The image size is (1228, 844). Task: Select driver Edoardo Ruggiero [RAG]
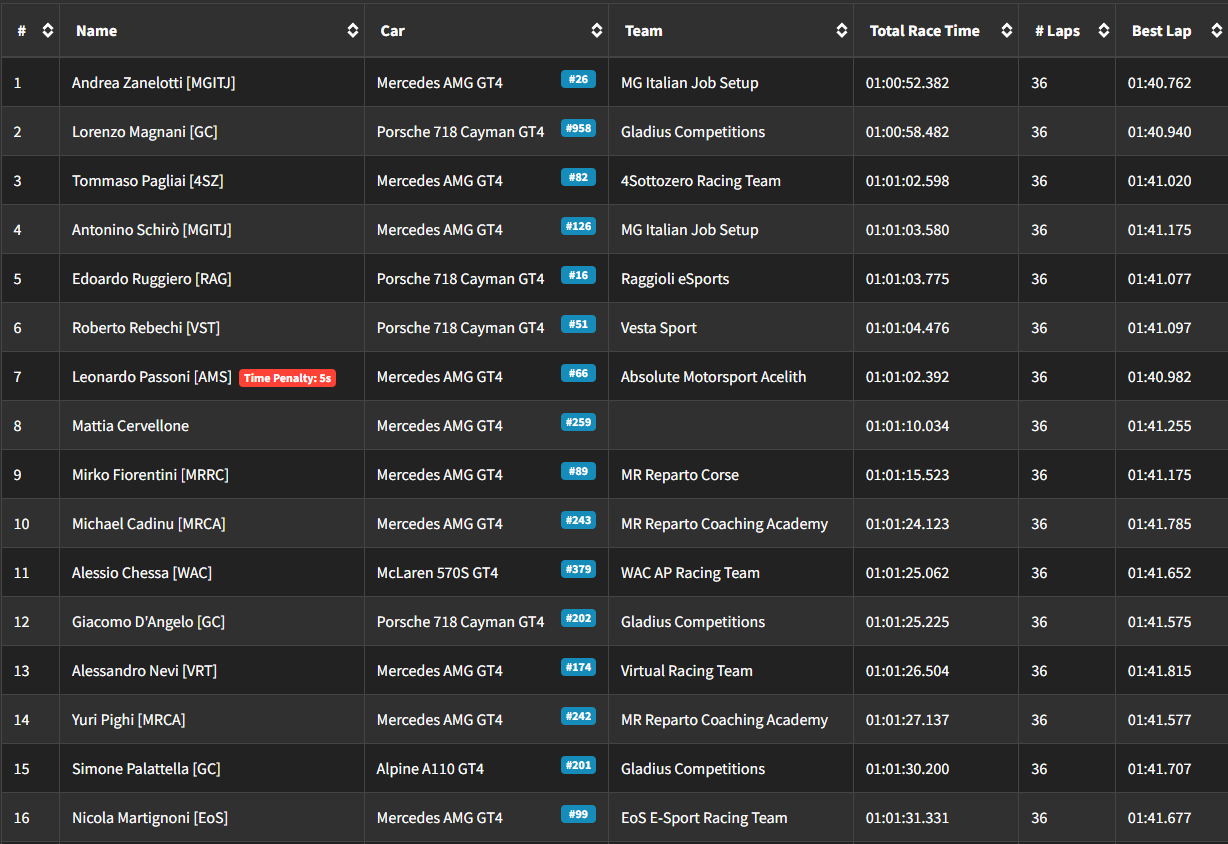click(x=152, y=279)
